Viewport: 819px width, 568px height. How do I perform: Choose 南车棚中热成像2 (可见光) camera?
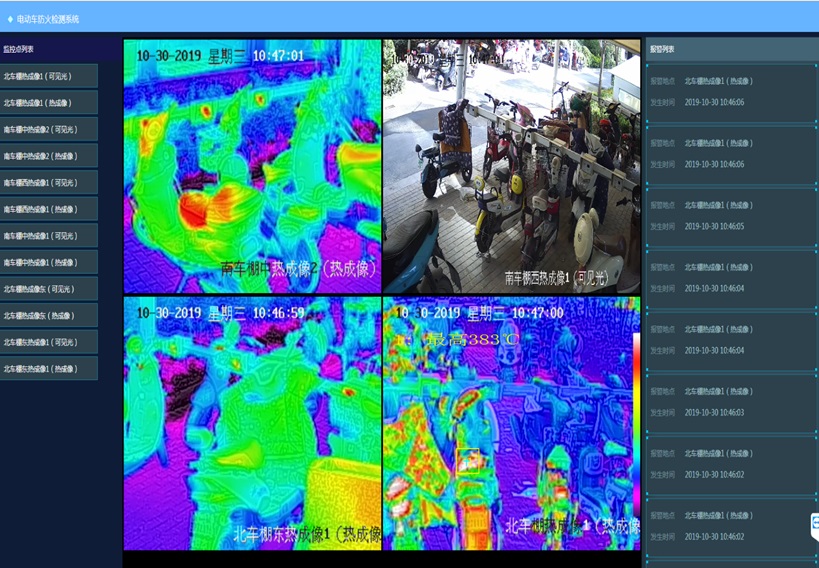click(x=49, y=129)
